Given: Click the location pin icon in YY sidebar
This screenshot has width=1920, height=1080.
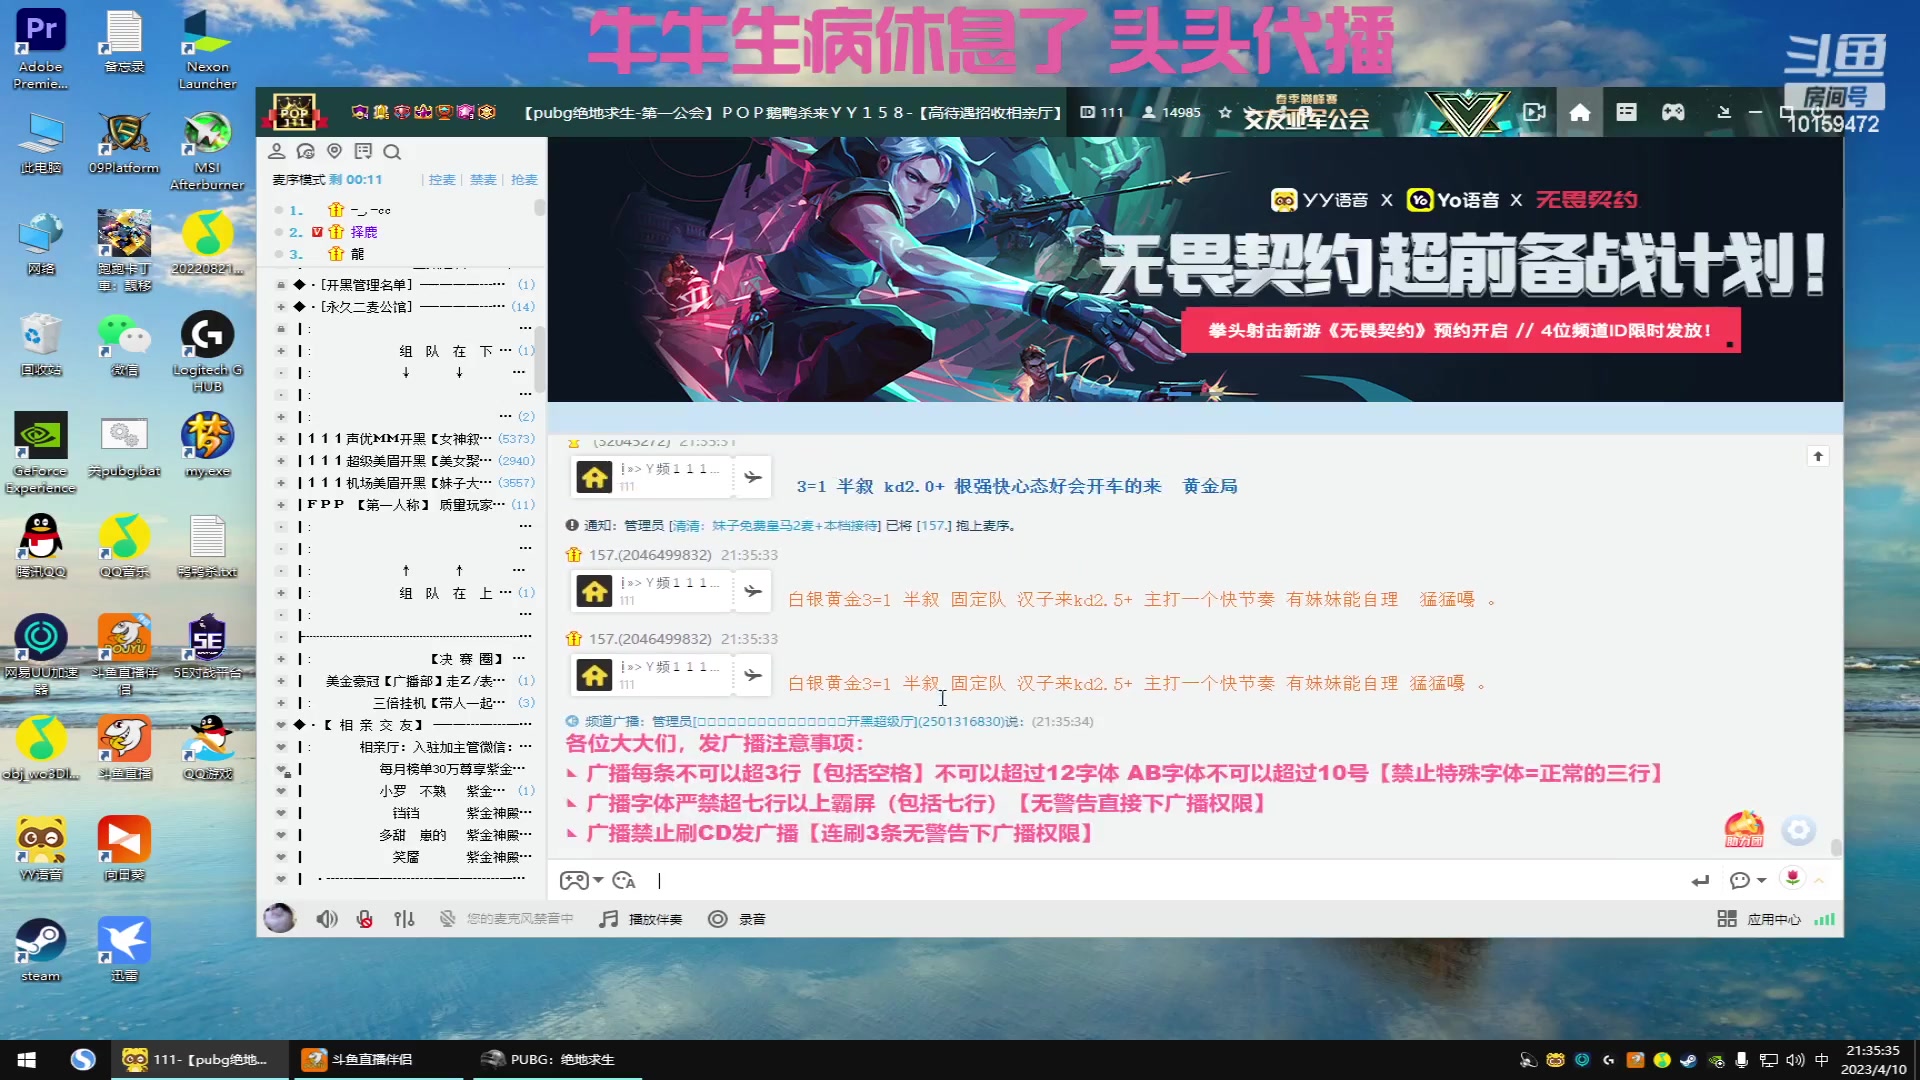Looking at the screenshot, I should coord(335,151).
